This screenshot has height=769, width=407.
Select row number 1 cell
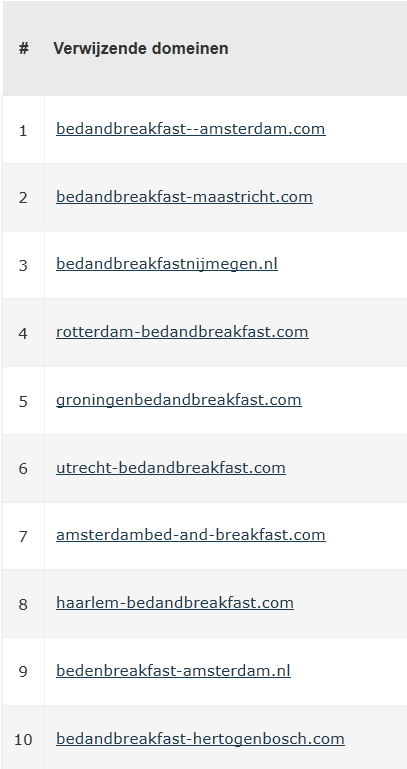pyautogui.click(x=23, y=129)
